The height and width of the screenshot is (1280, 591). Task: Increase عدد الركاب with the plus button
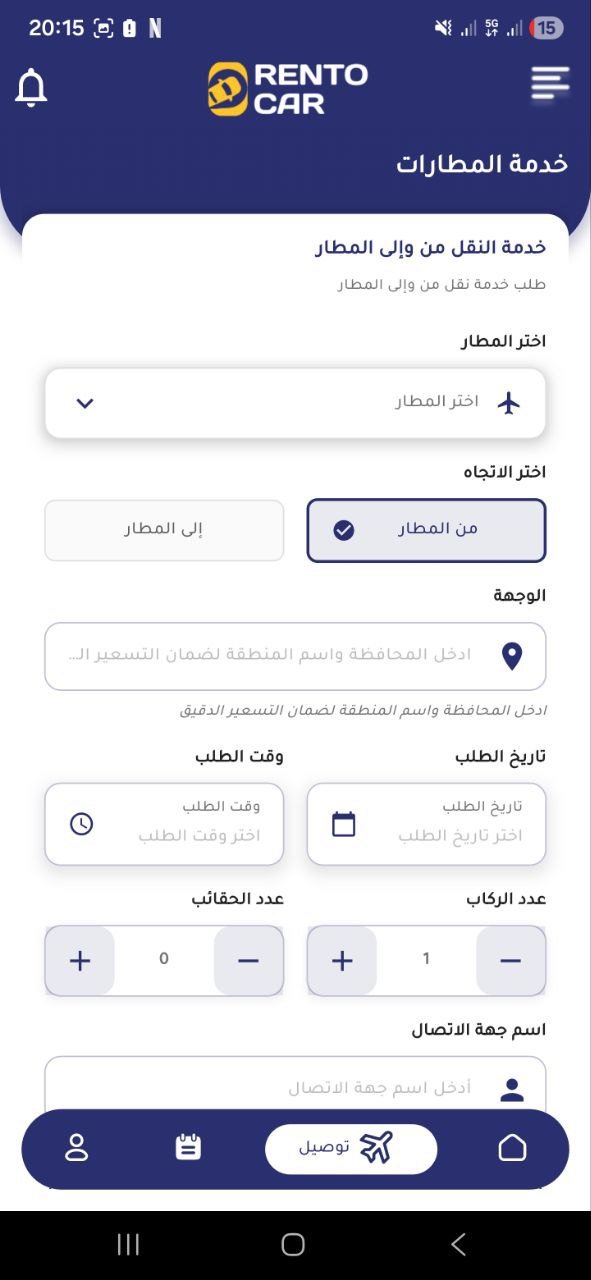pos(341,960)
